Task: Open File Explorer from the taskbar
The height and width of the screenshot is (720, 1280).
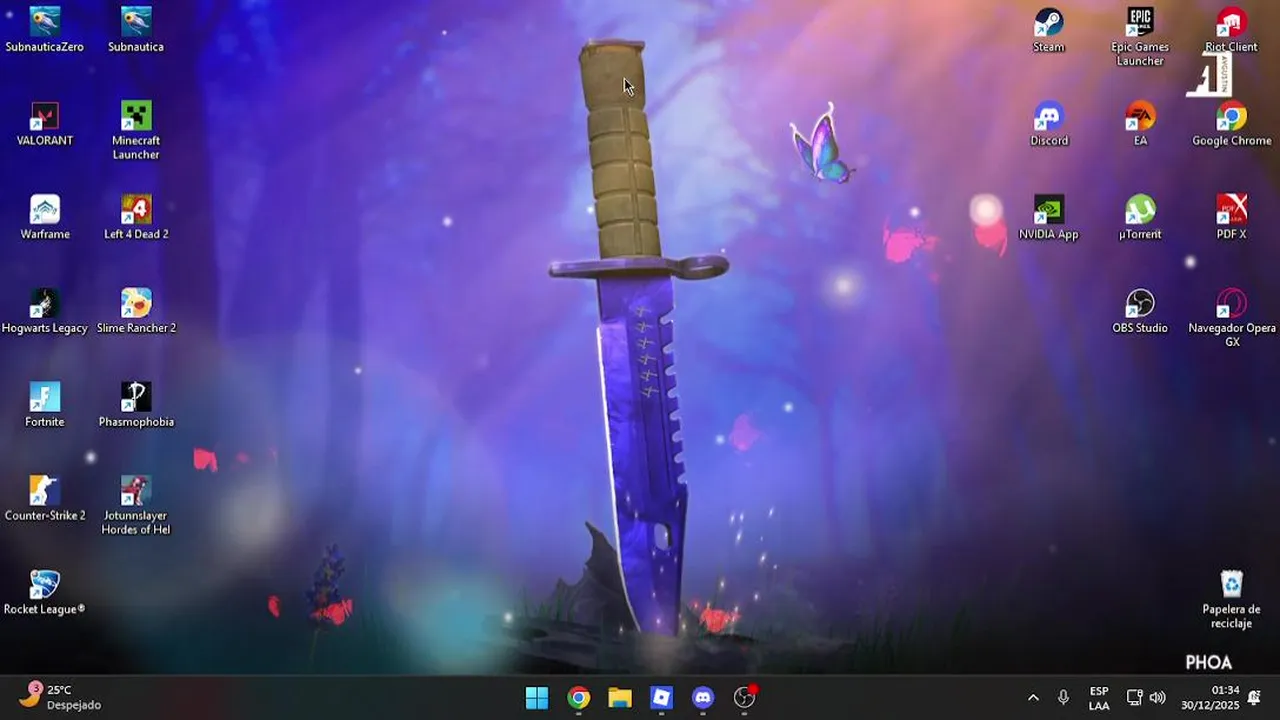Action: click(620, 697)
